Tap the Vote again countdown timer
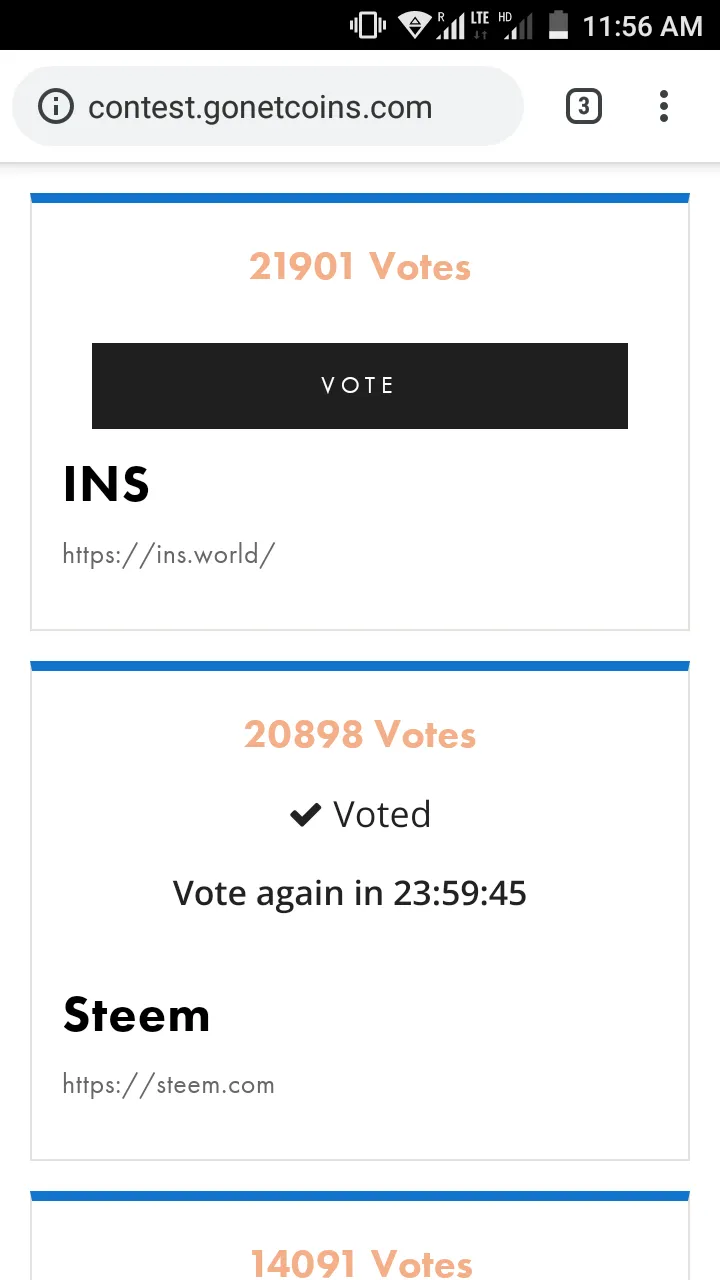Viewport: 720px width, 1280px height. (x=350, y=892)
